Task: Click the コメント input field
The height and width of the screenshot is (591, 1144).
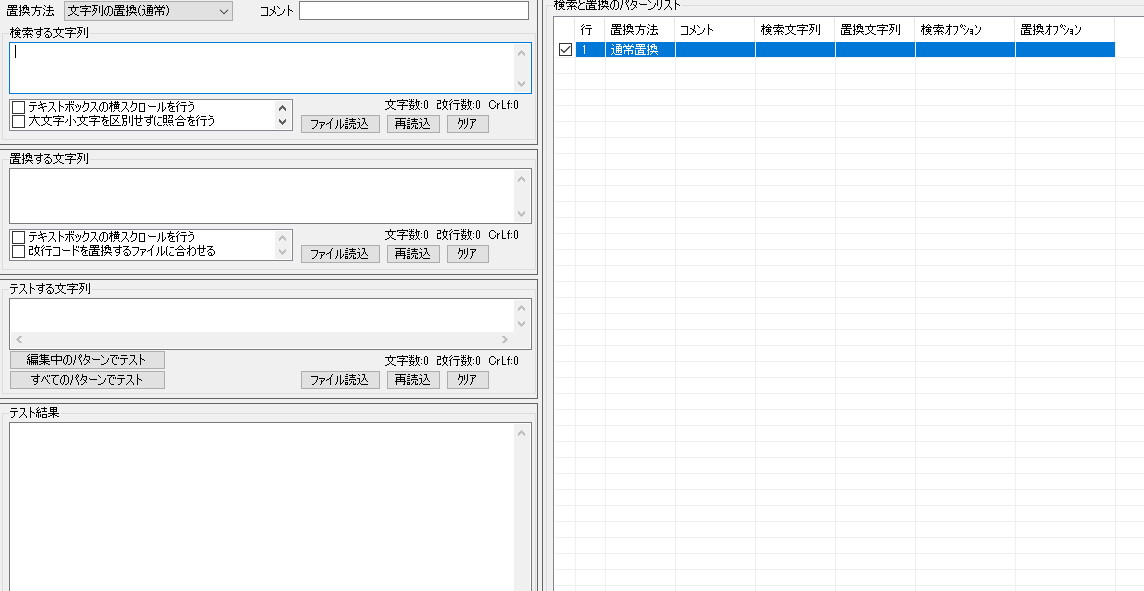Action: [x=413, y=11]
